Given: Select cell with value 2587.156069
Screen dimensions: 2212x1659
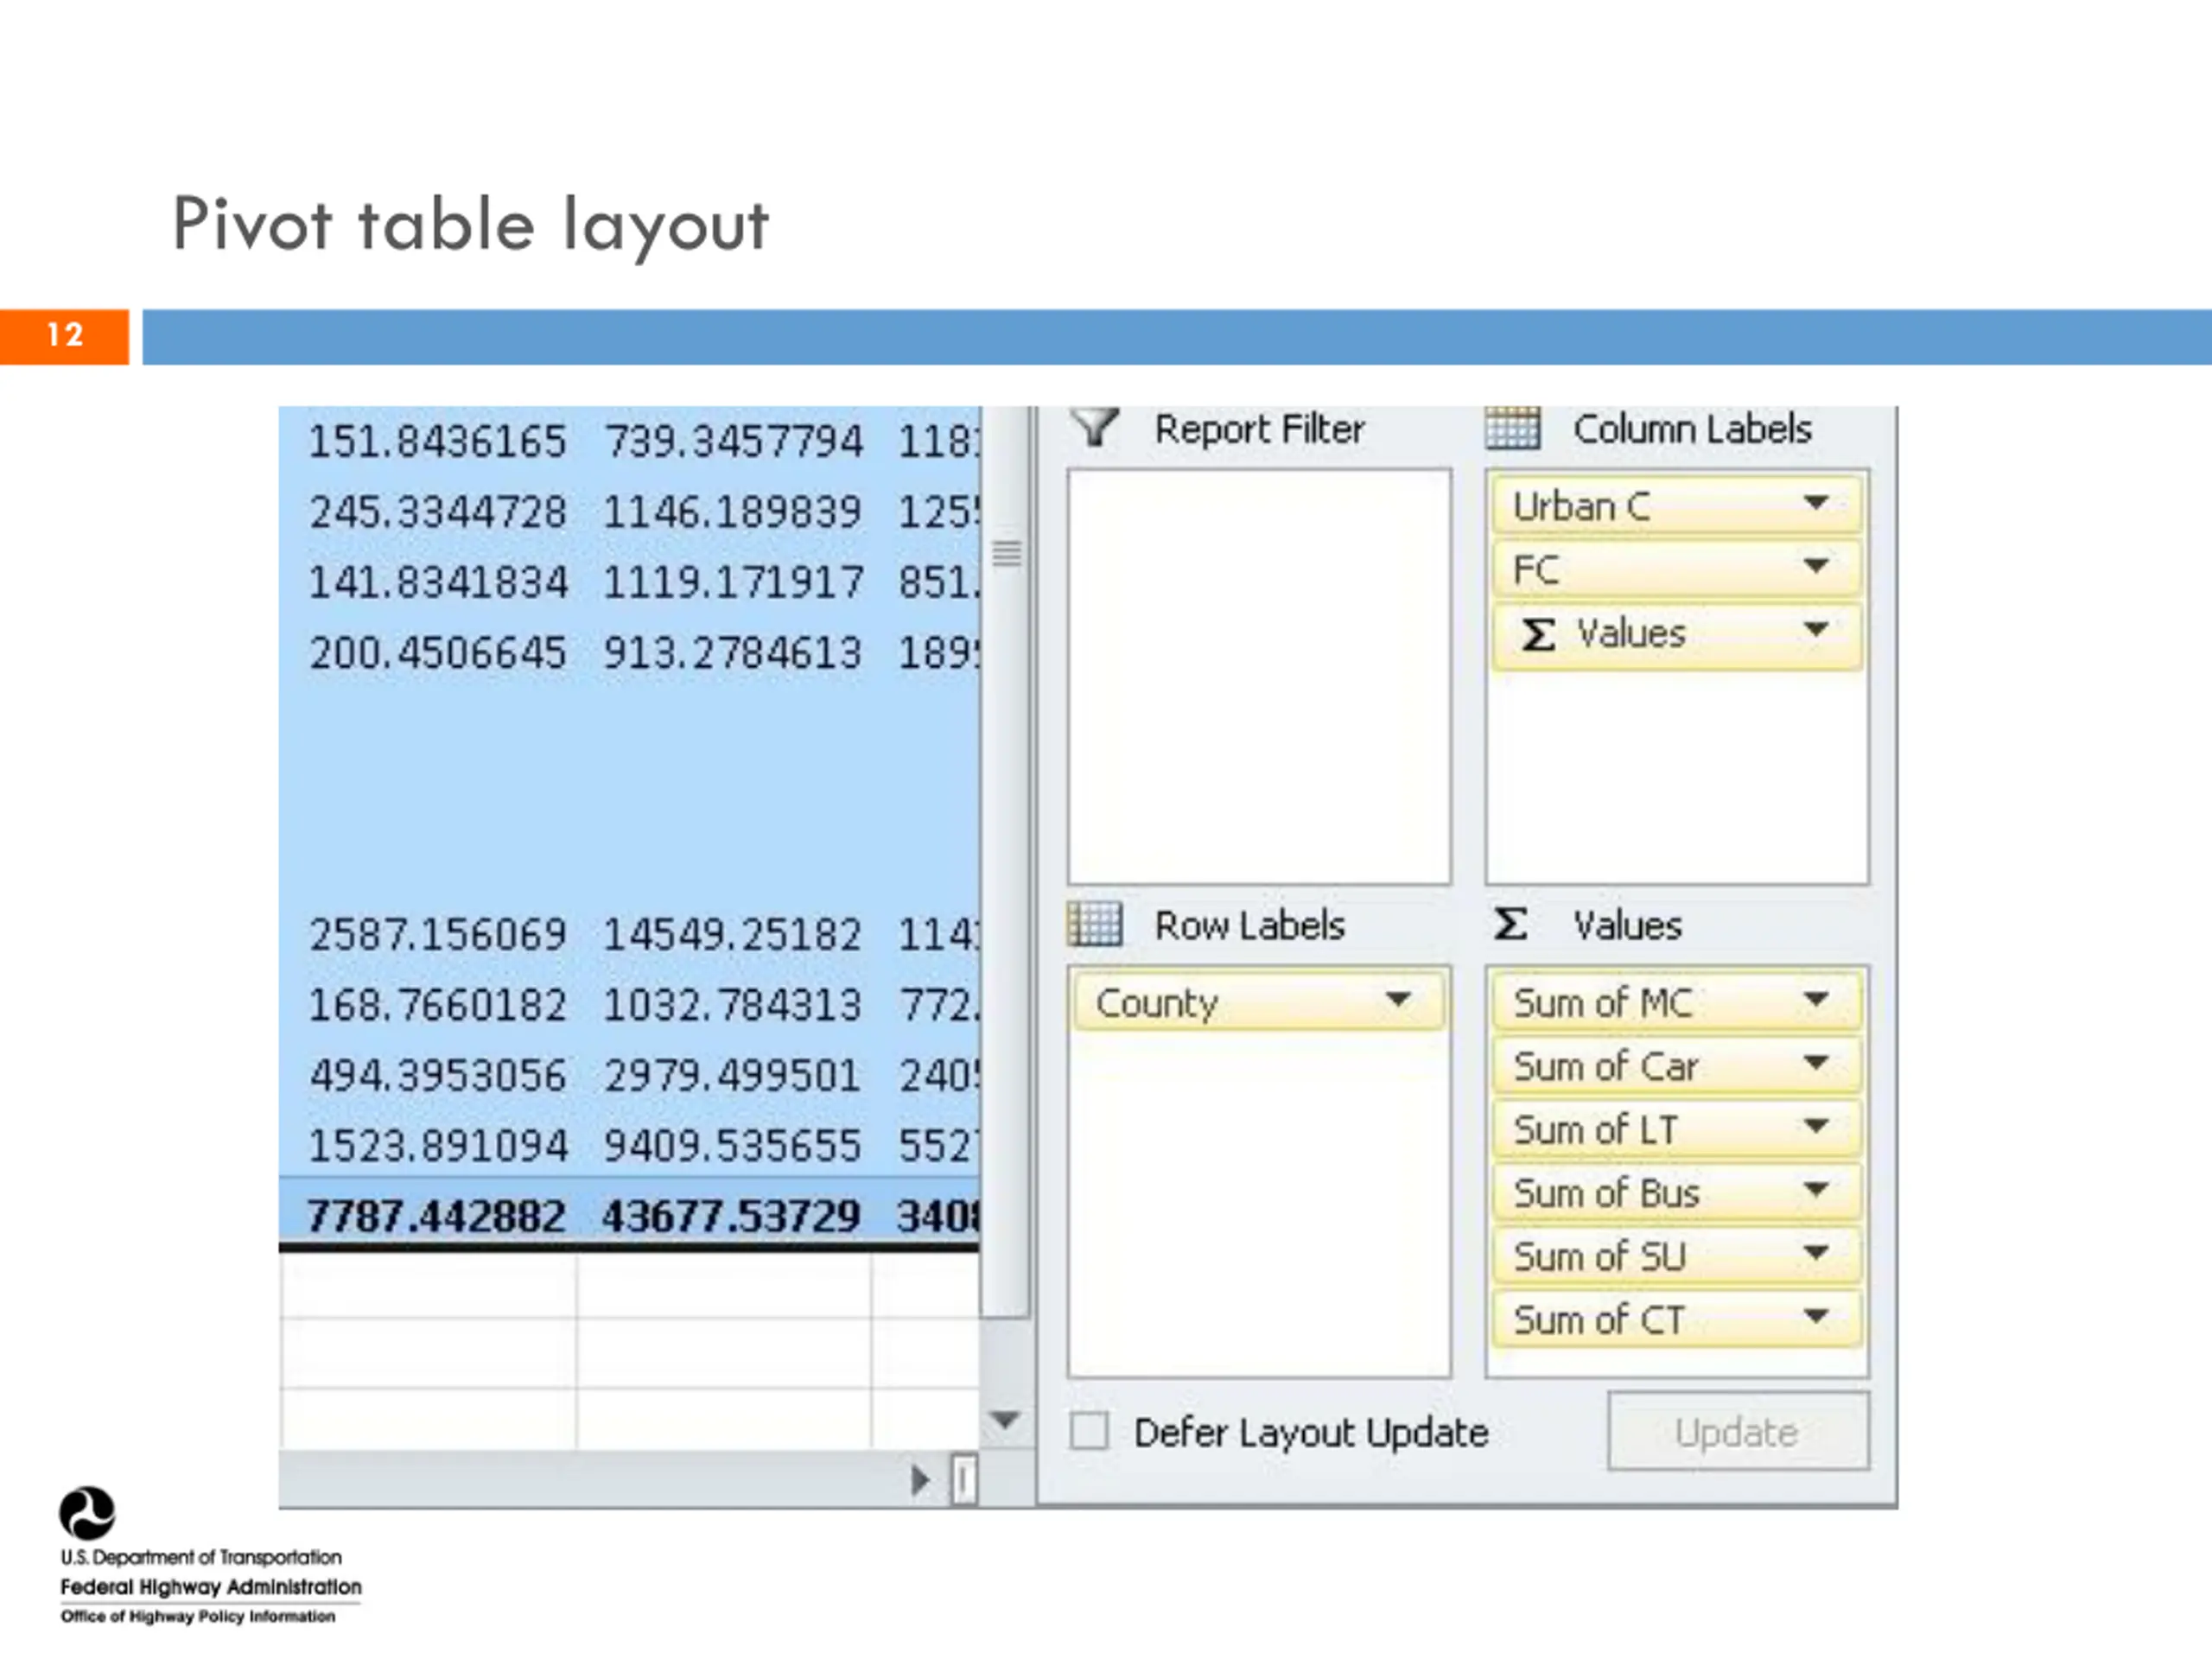Looking at the screenshot, I should point(437,935).
